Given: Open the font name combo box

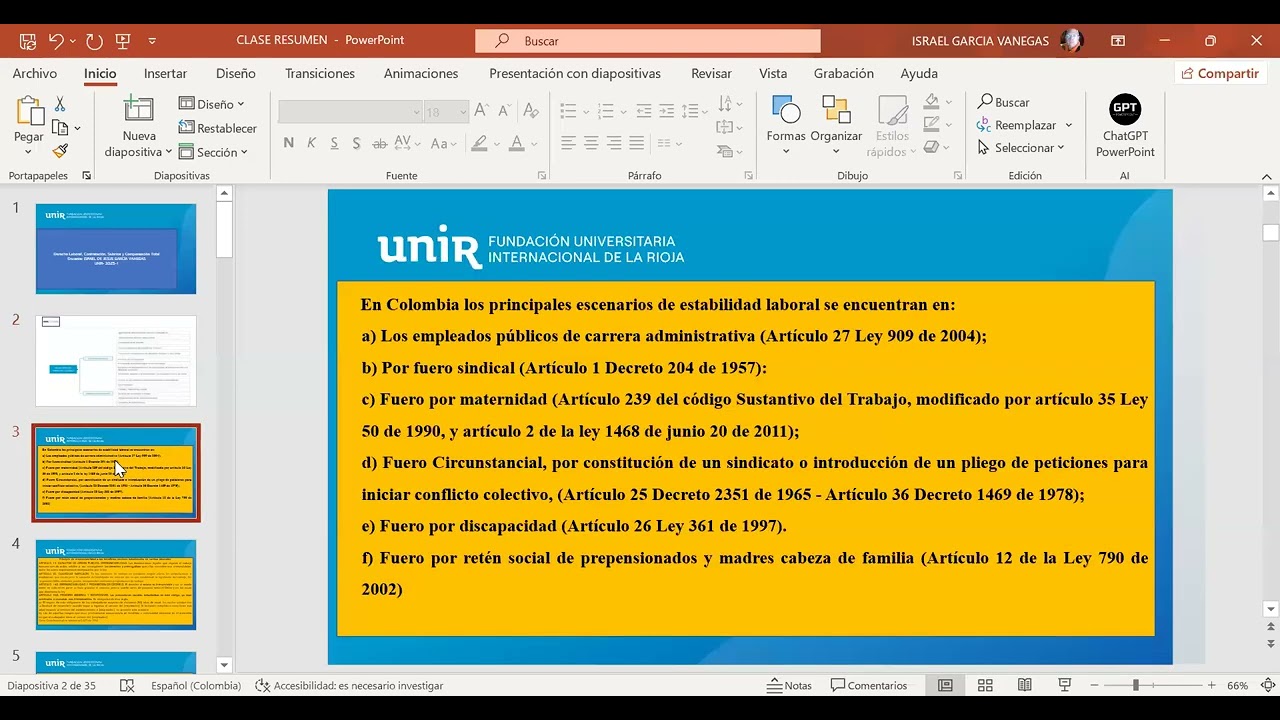Looking at the screenshot, I should pyautogui.click(x=350, y=112).
